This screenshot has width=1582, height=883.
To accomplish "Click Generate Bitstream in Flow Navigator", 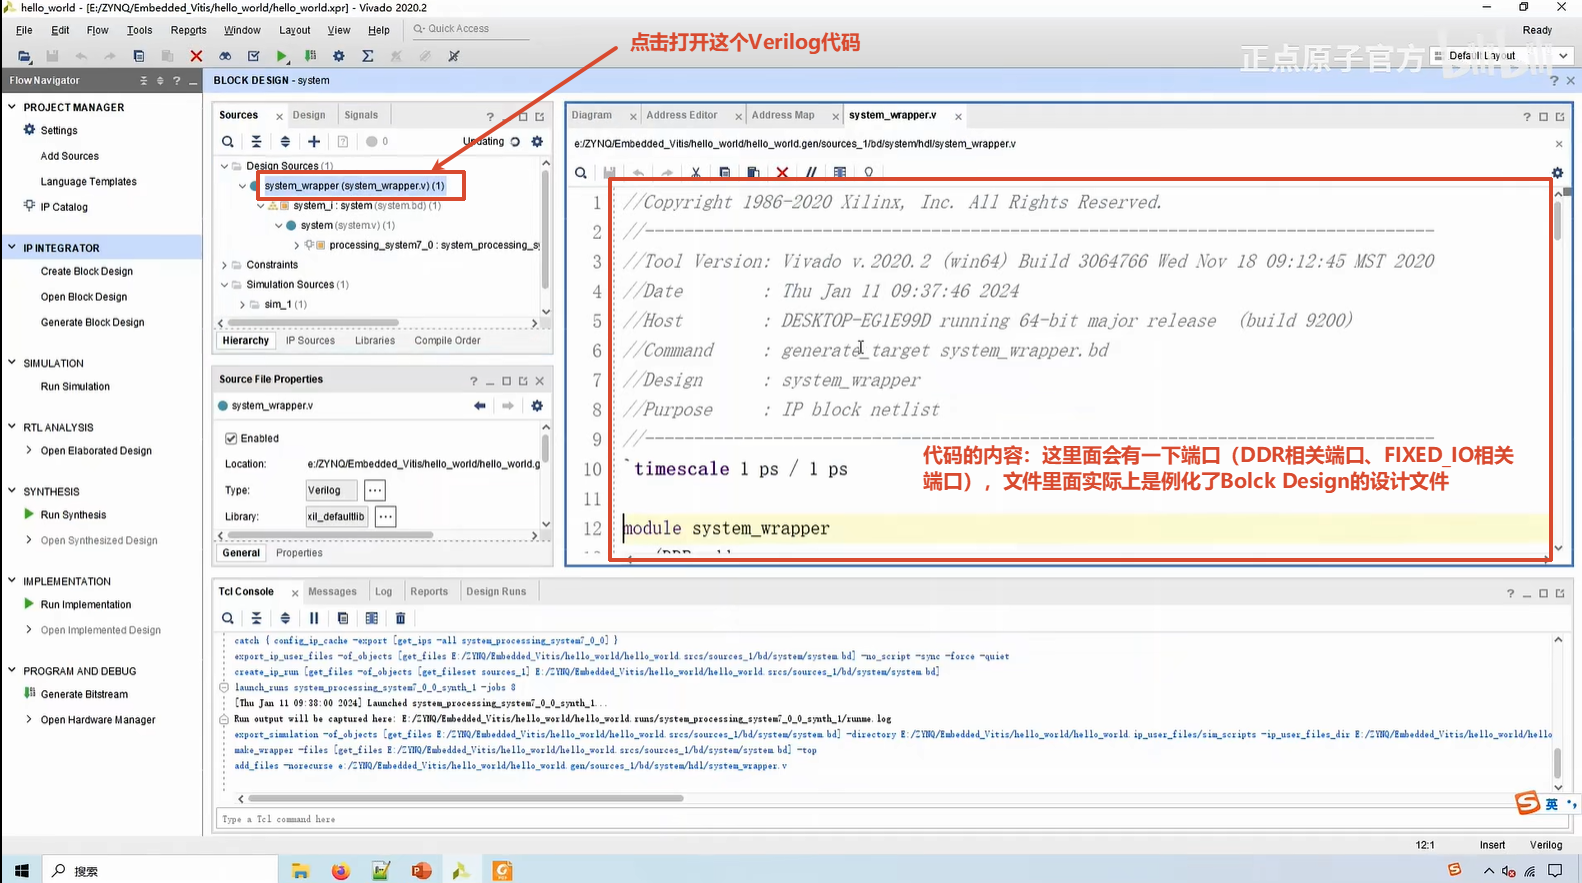I will [x=84, y=694].
